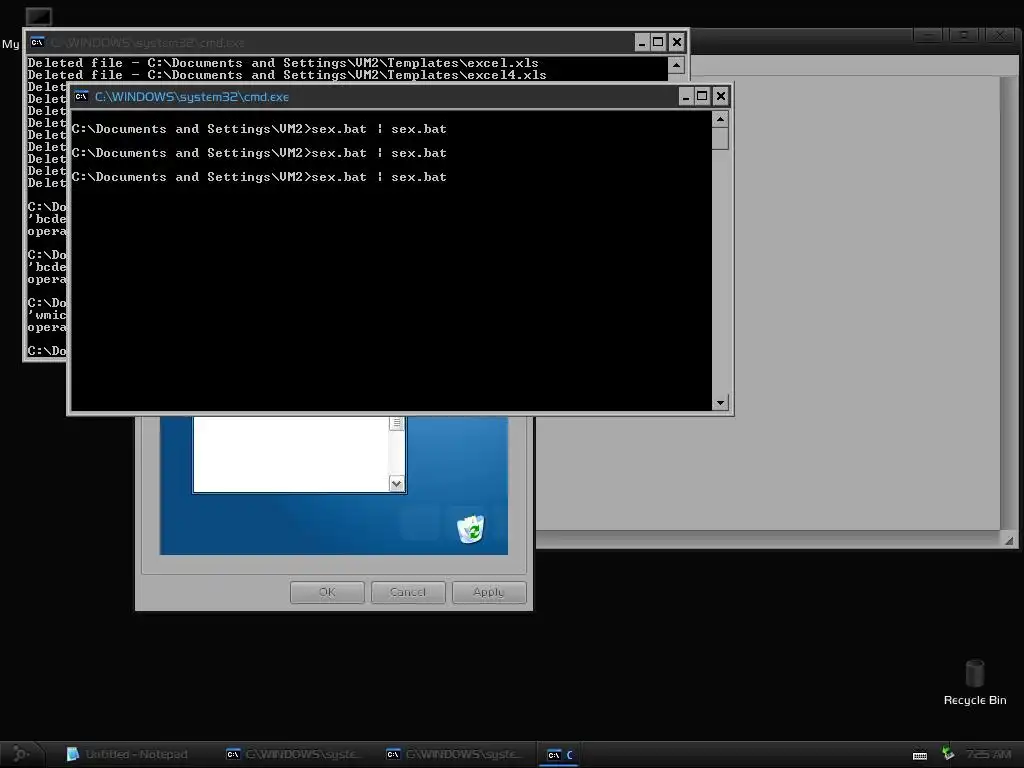Switch to the first cmd taskbar button

[x=294, y=754]
